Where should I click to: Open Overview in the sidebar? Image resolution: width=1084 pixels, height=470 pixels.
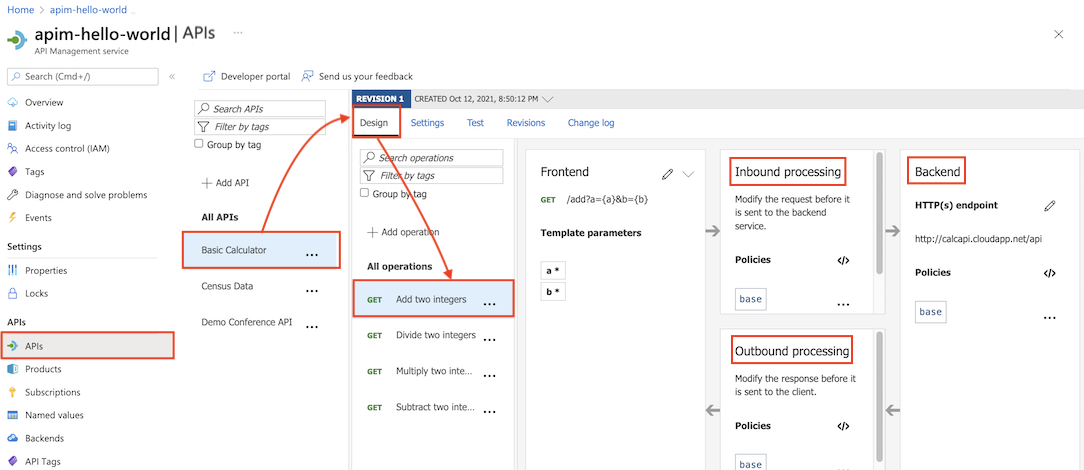coord(44,102)
